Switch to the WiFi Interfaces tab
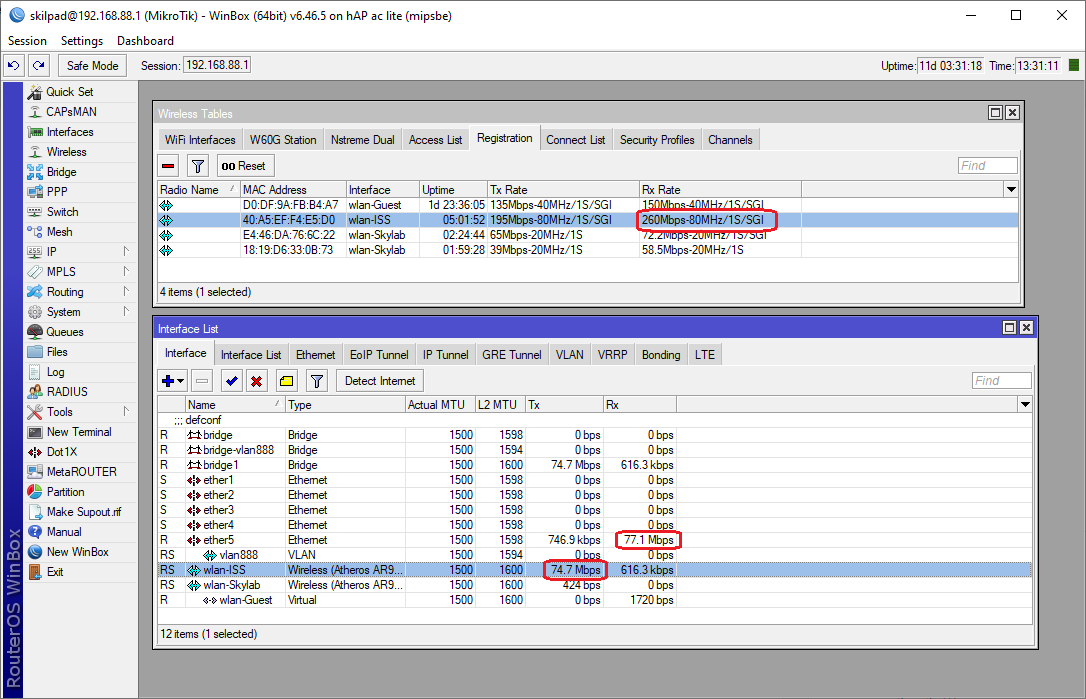 coord(200,140)
